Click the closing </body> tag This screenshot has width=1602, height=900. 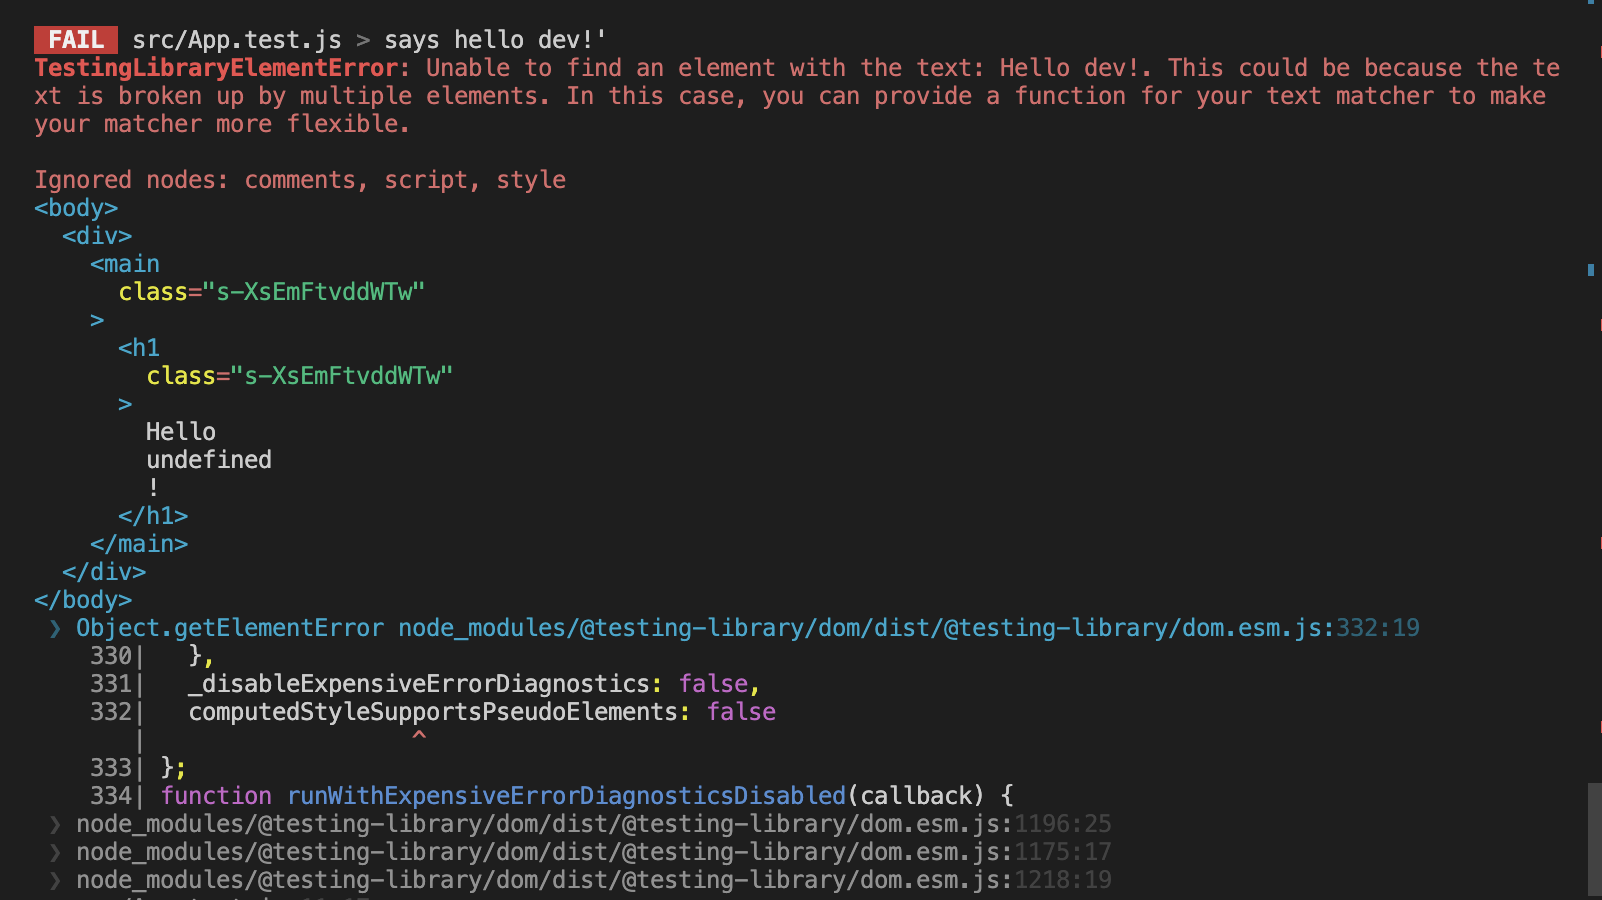[x=83, y=600]
